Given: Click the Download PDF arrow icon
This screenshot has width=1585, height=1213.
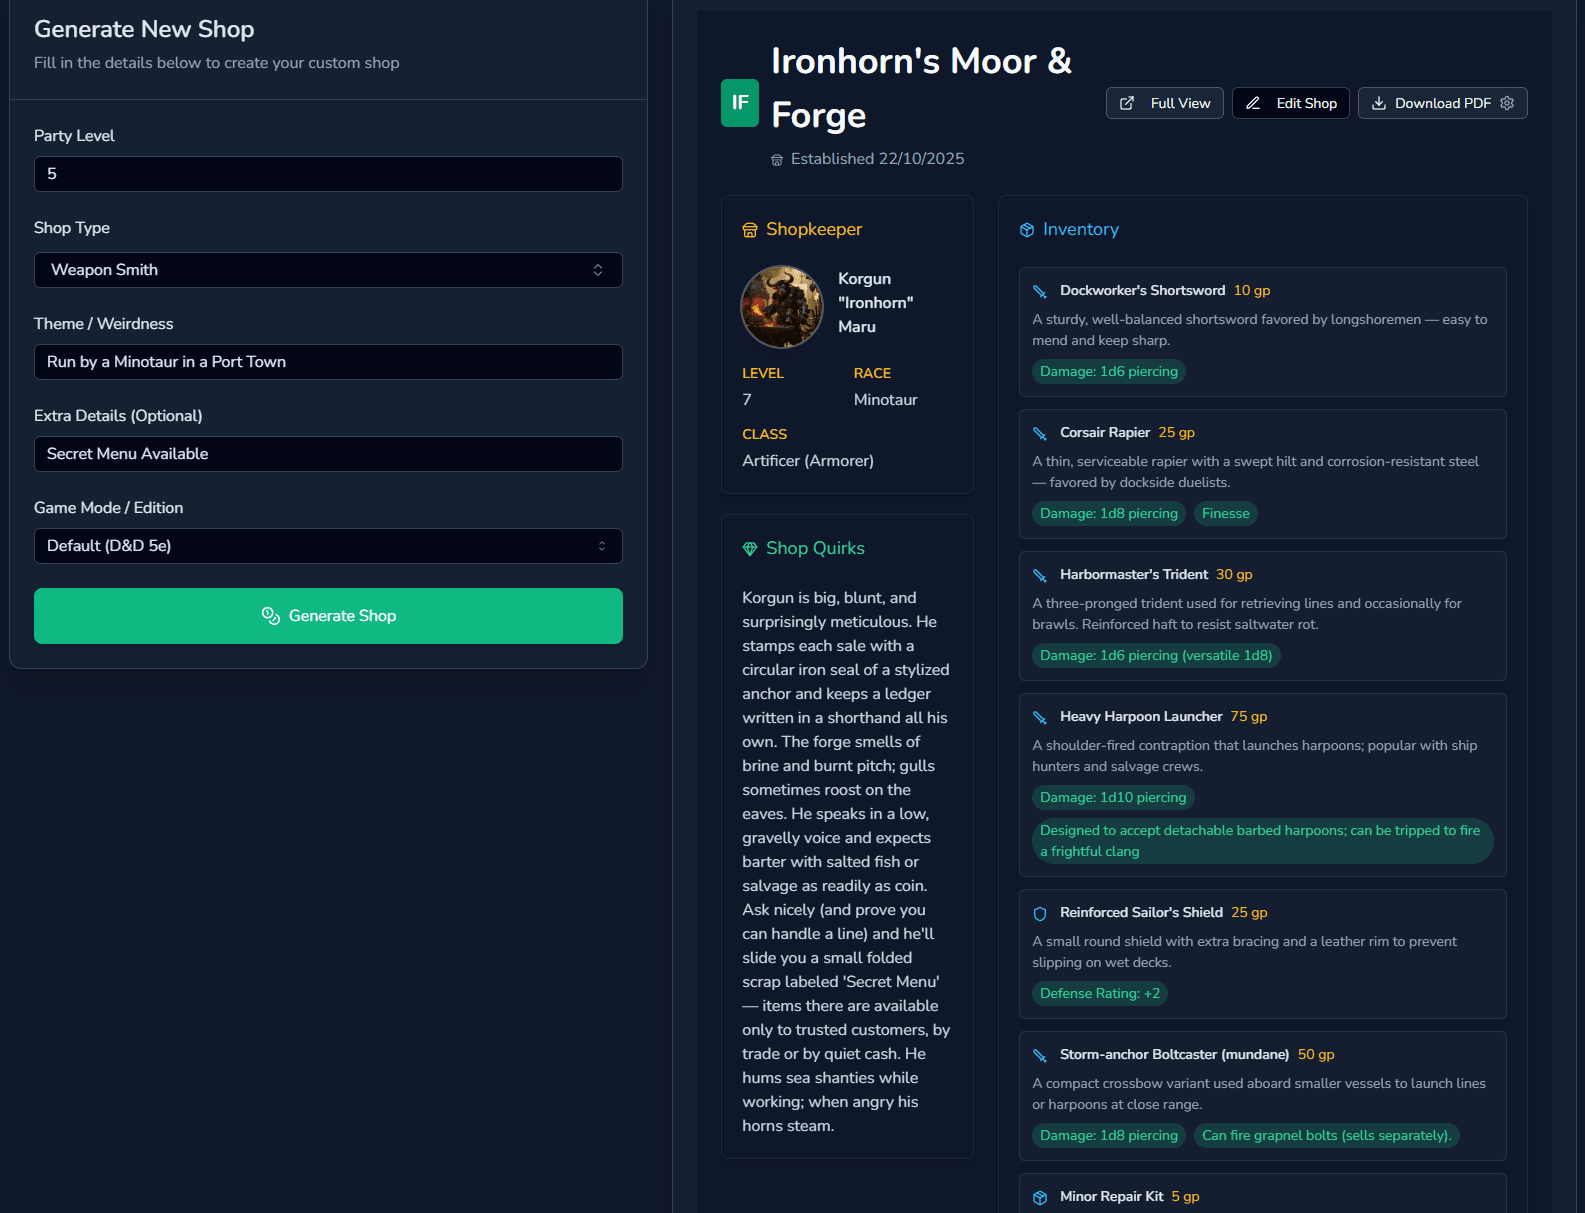Looking at the screenshot, I should tap(1379, 103).
